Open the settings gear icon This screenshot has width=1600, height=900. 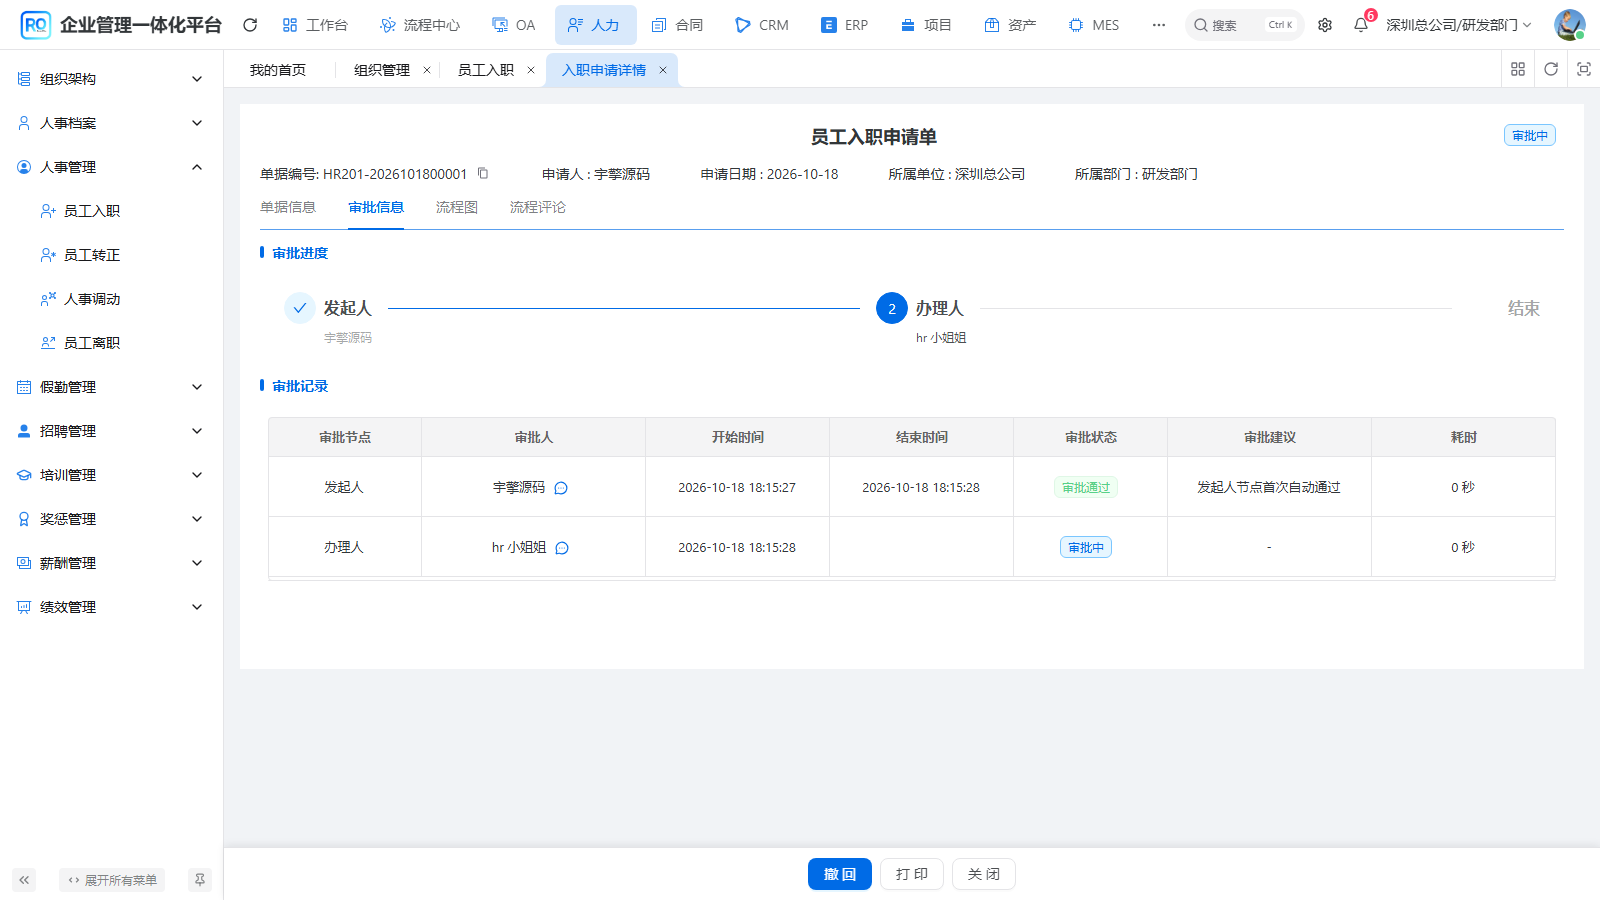click(x=1325, y=25)
